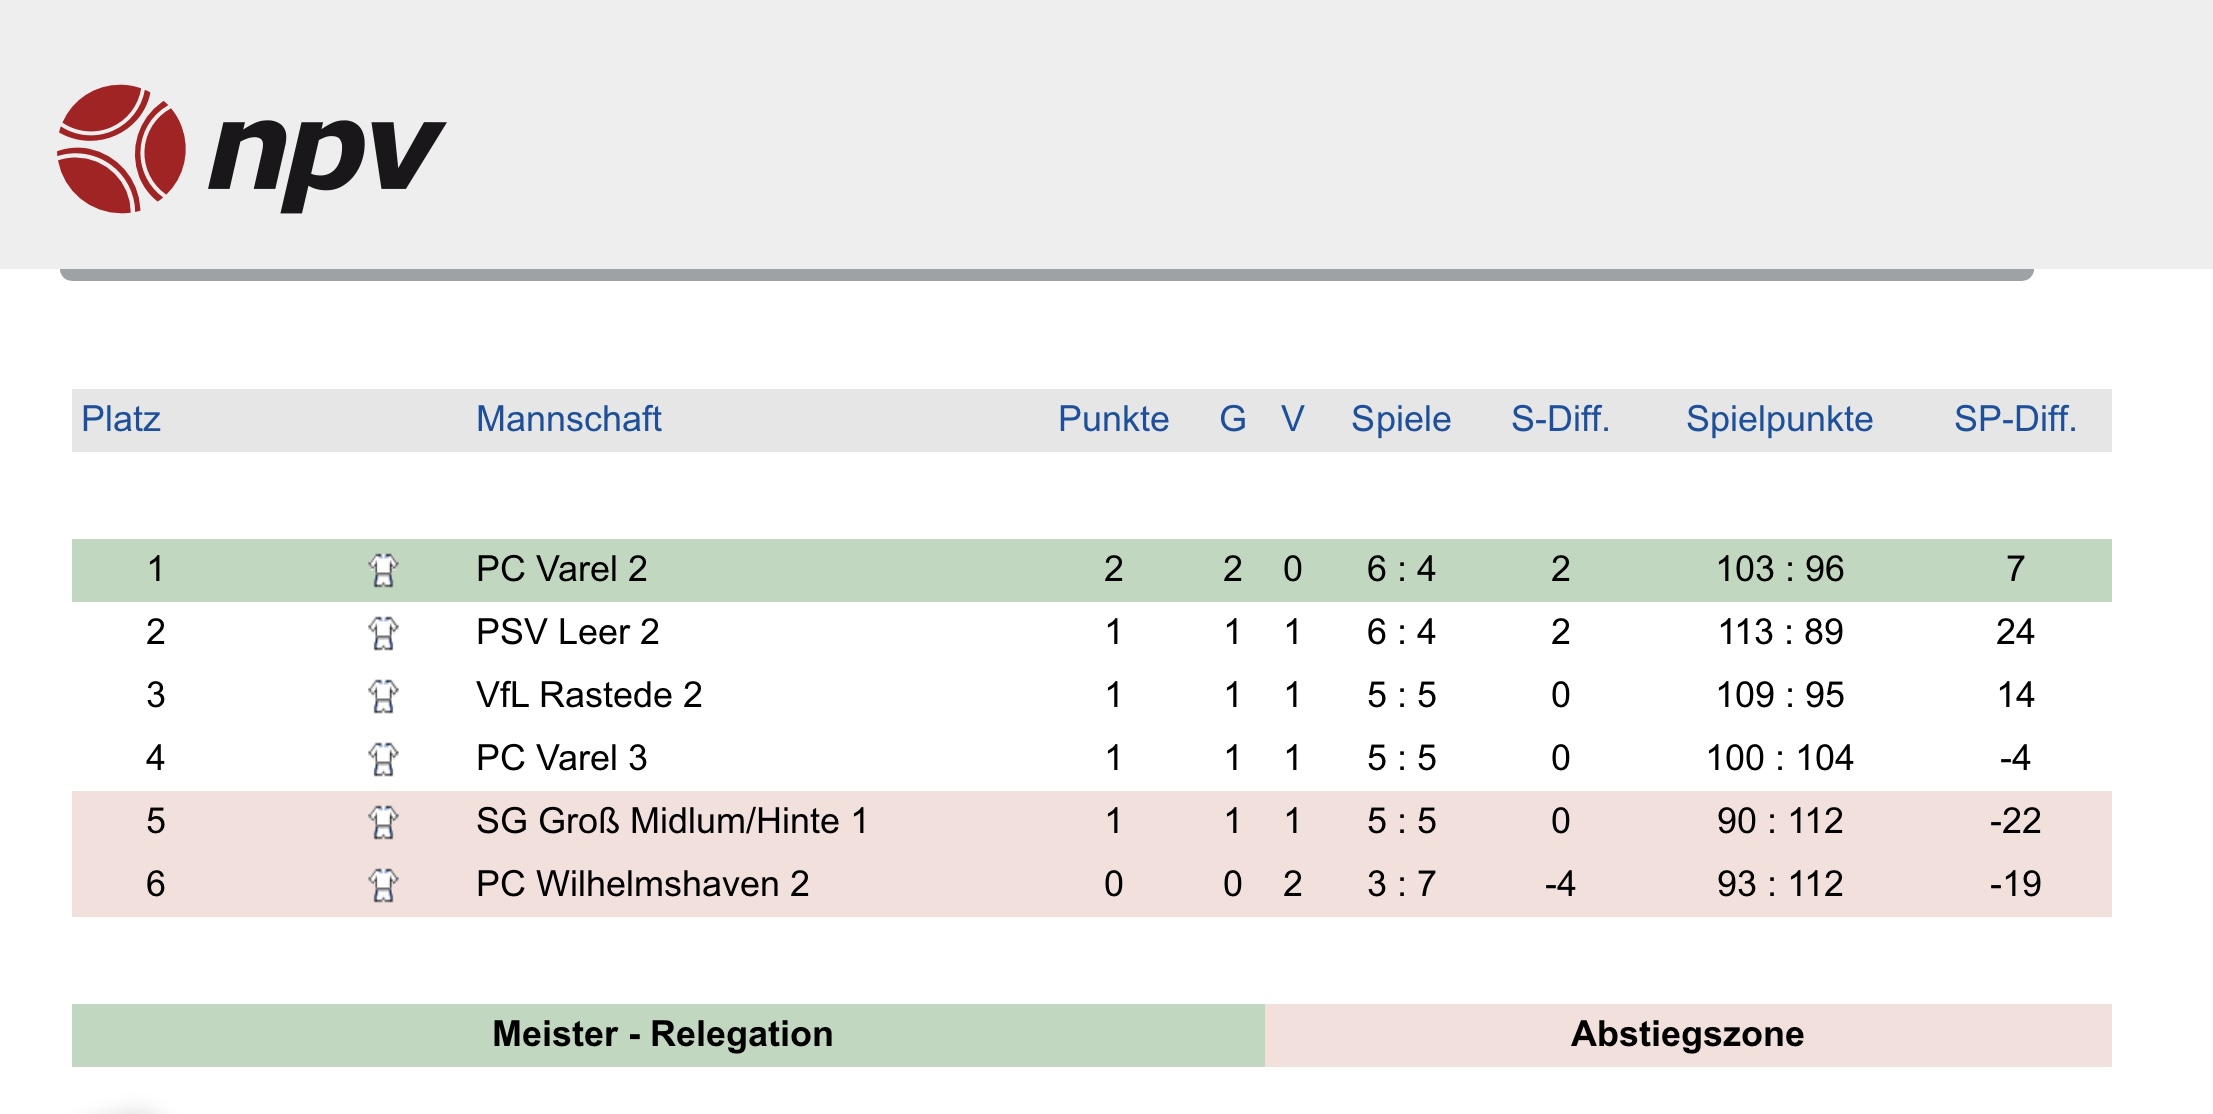The image size is (2213, 1114).
Task: Select the jersey icon for PC Wilhelmshaven 2
Action: point(383,885)
